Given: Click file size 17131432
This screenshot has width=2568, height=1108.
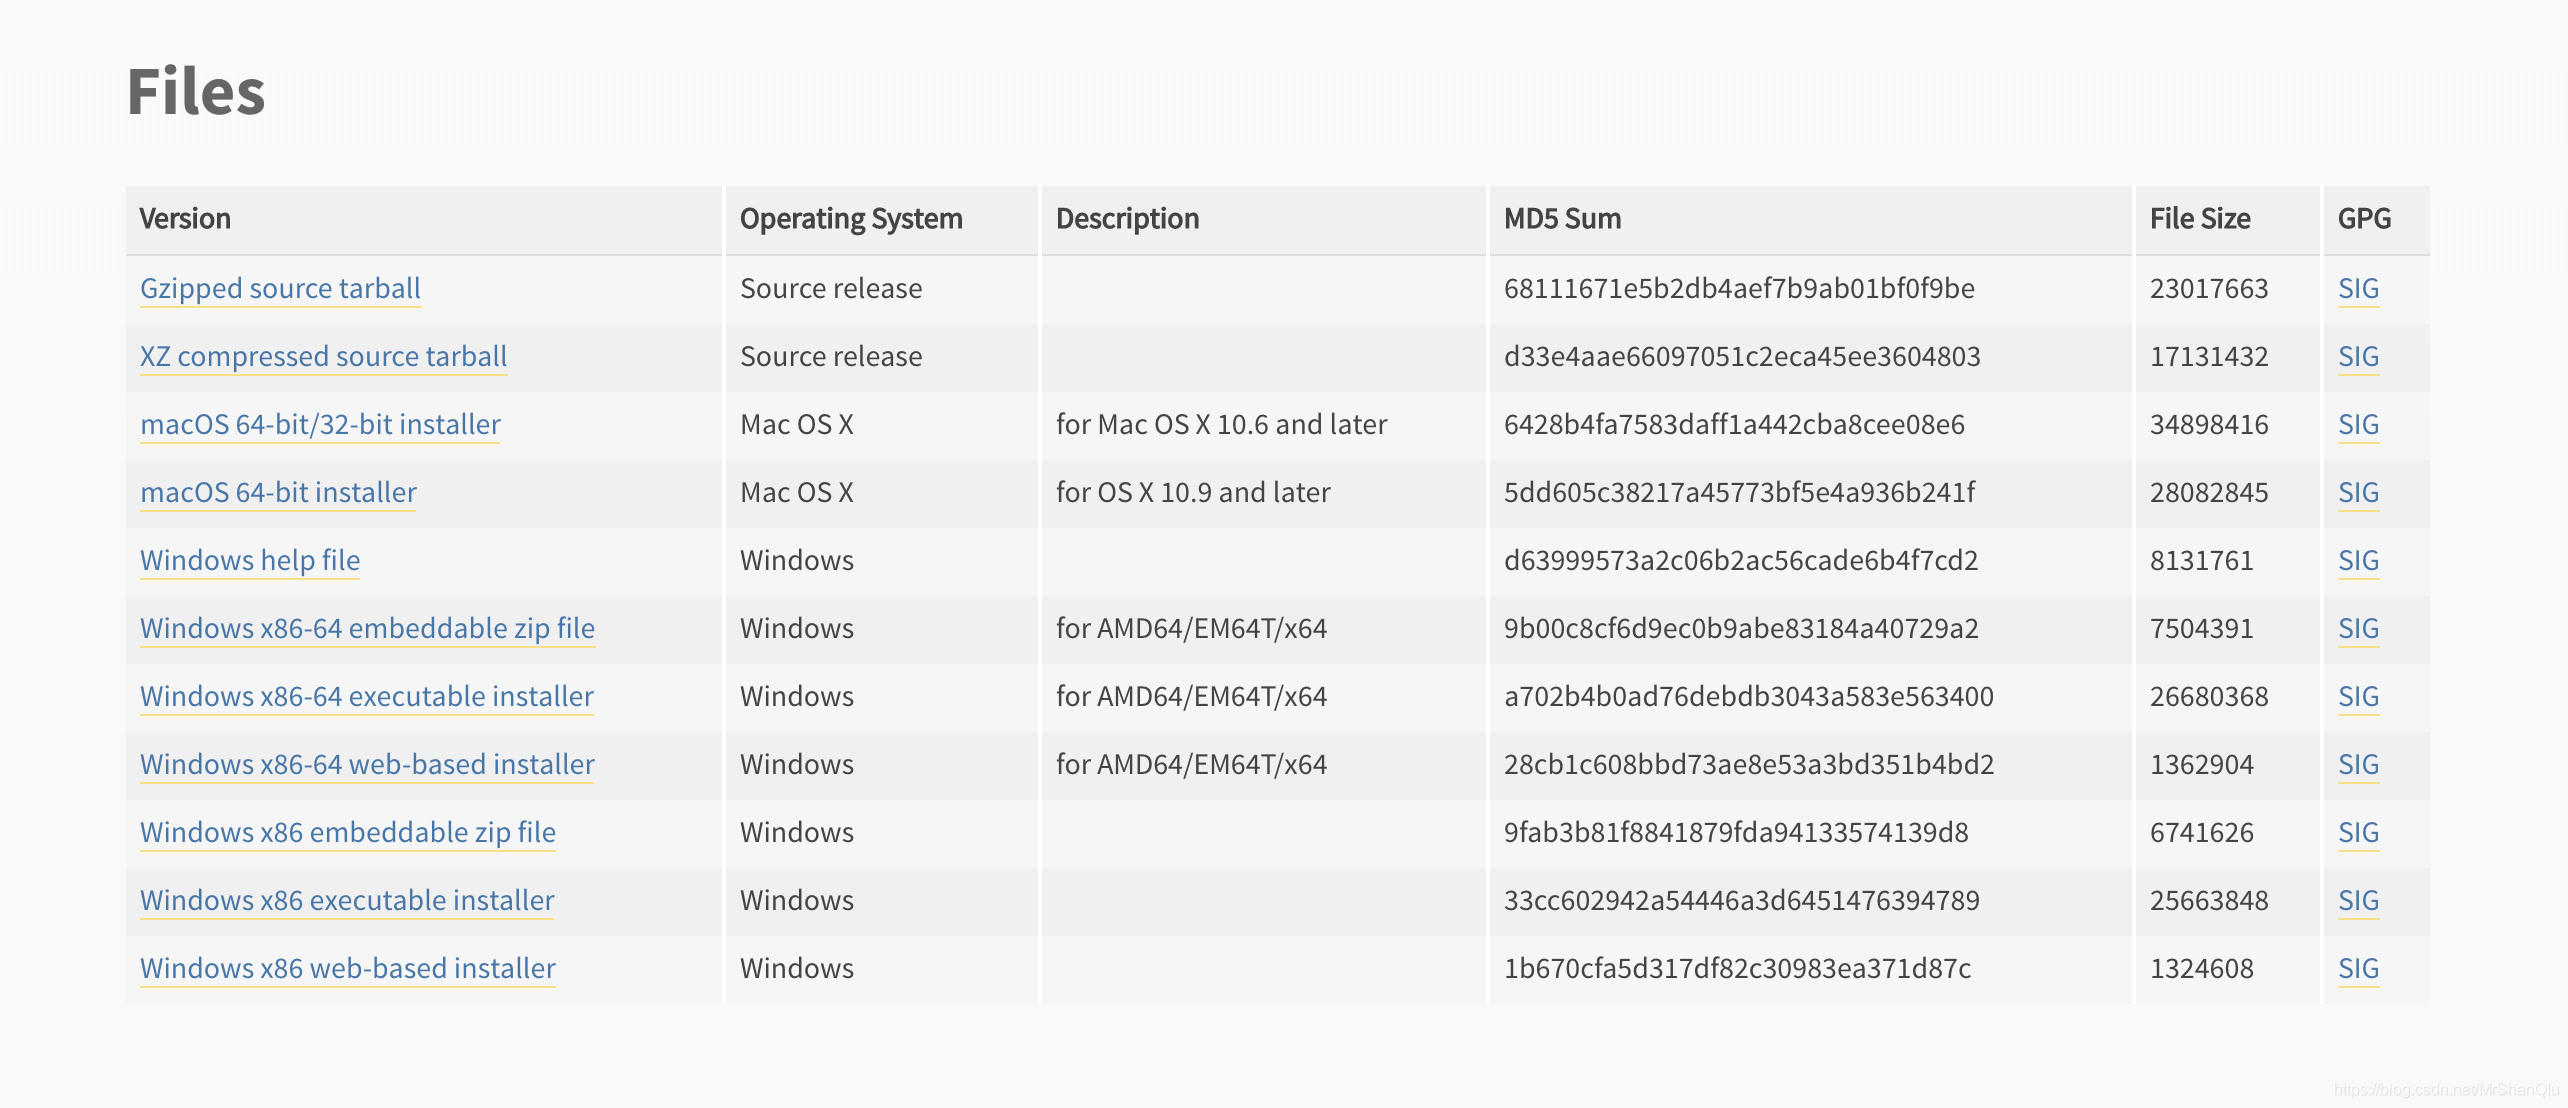Looking at the screenshot, I should pos(2209,357).
